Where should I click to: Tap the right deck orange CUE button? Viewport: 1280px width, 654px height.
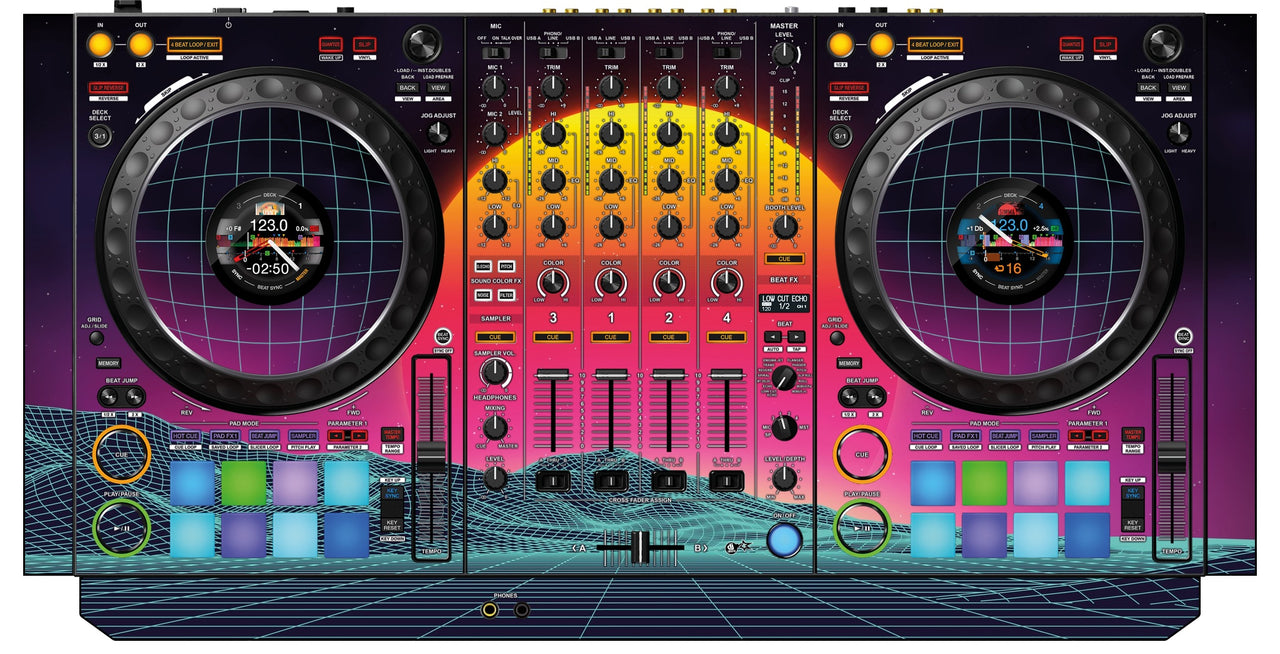coord(863,454)
